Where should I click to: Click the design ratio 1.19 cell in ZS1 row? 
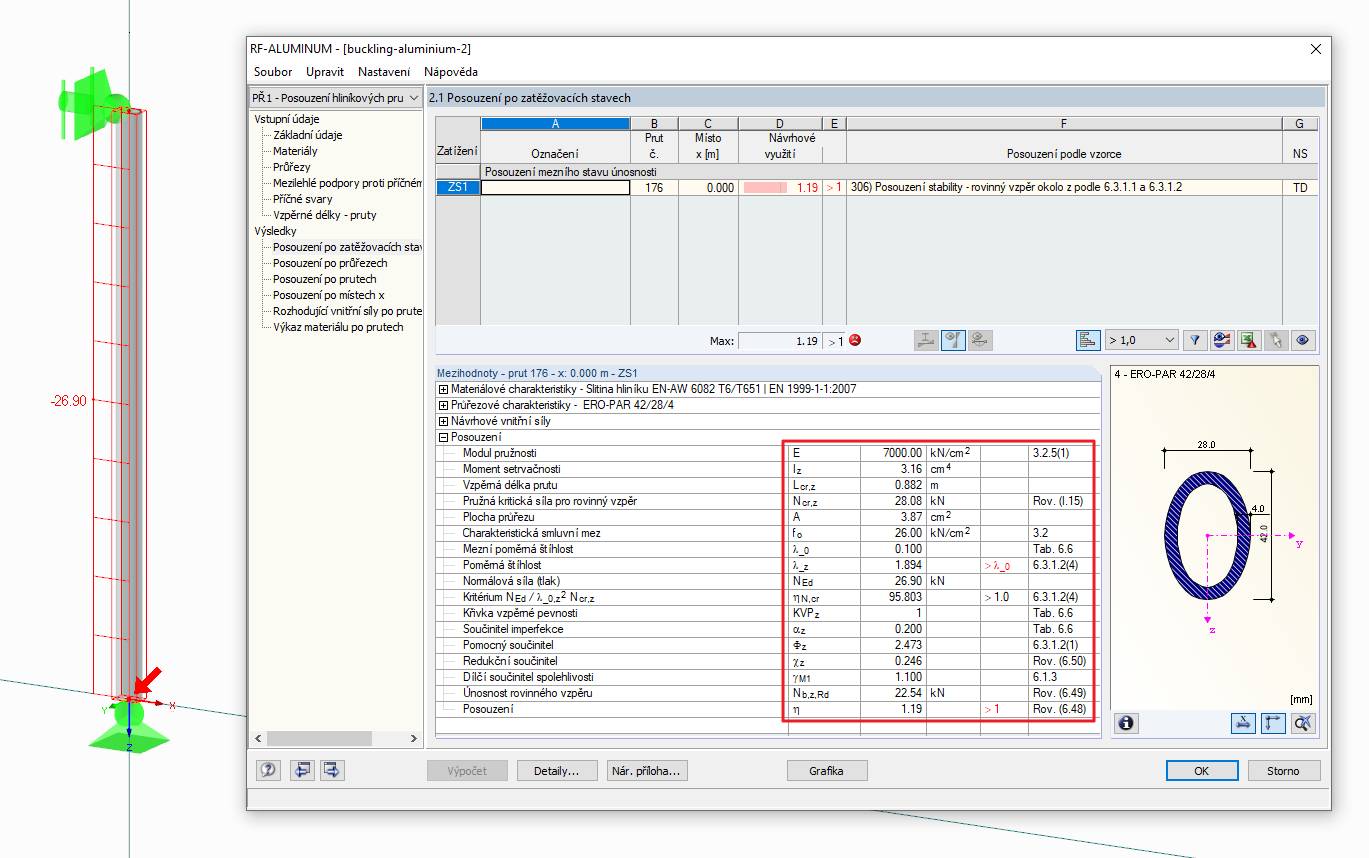pyautogui.click(x=780, y=187)
